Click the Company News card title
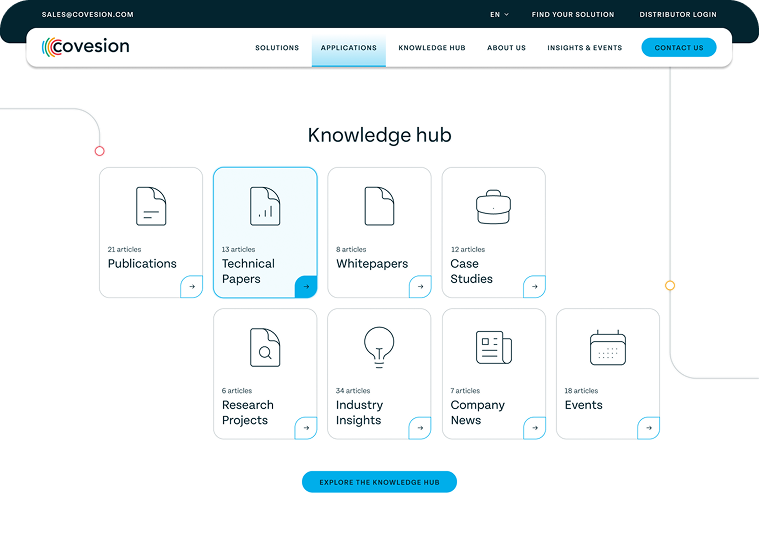Image resolution: width=759 pixels, height=540 pixels. [x=477, y=412]
